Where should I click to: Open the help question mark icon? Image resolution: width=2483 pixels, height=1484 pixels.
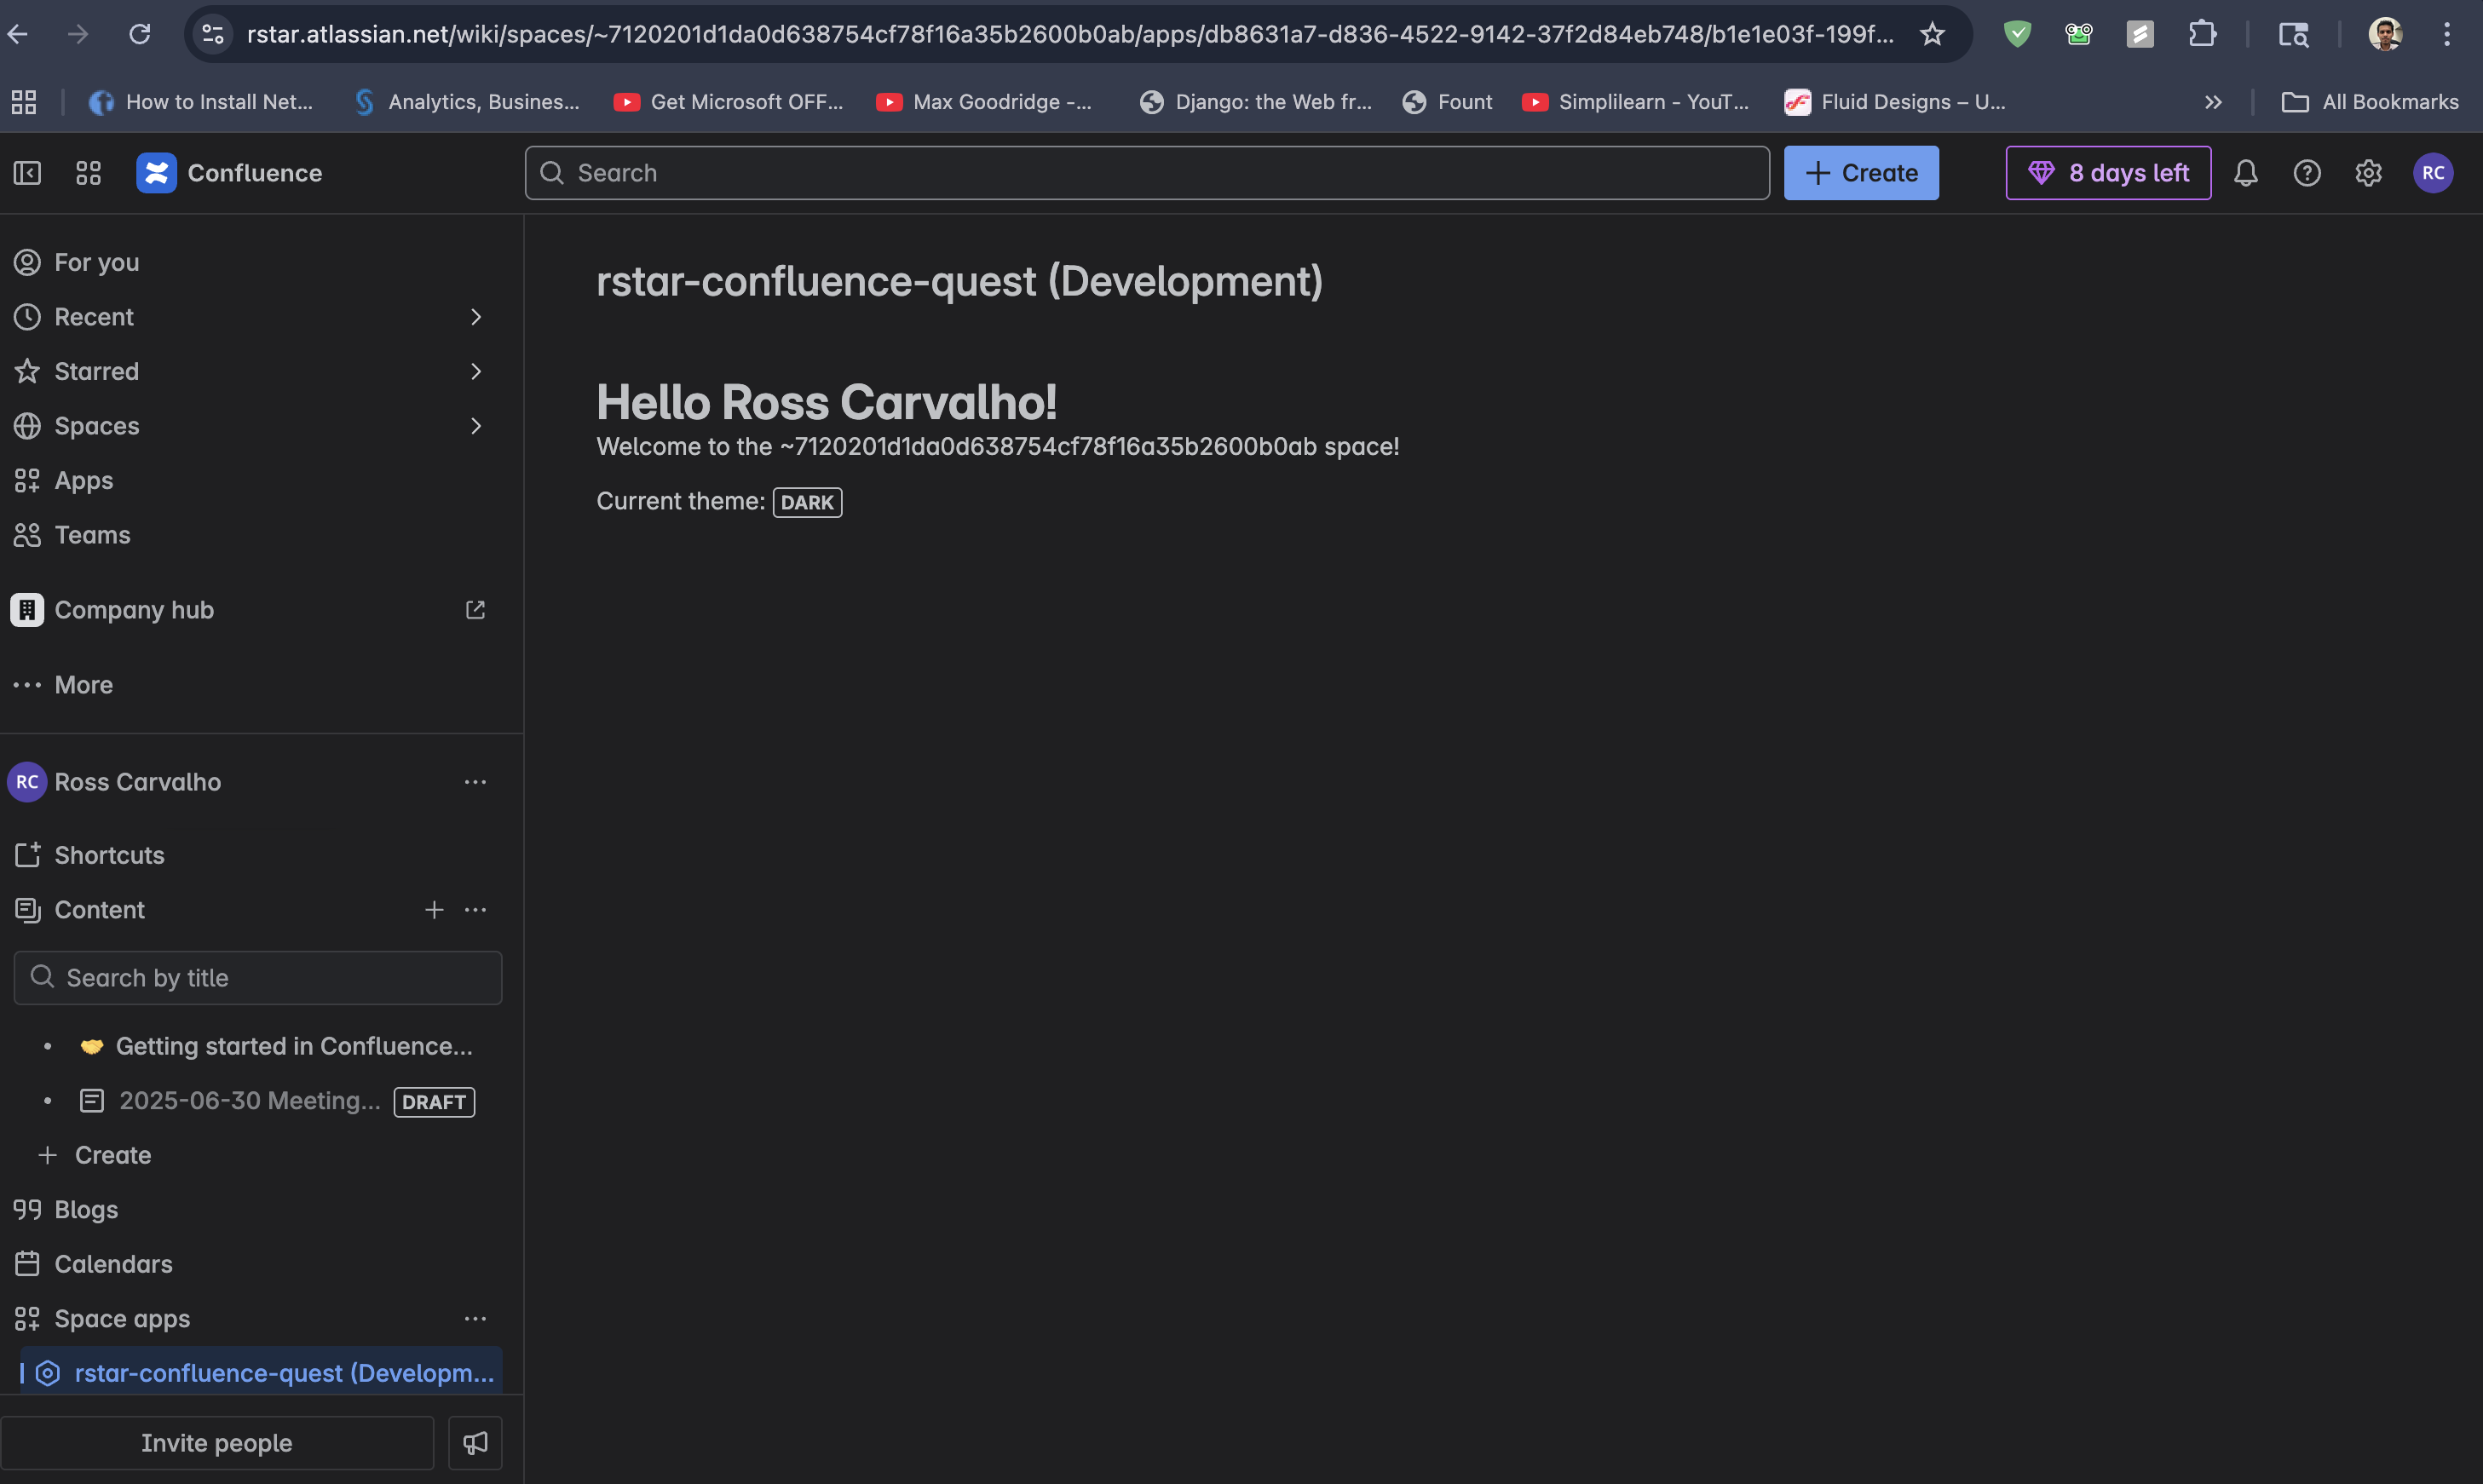click(x=2307, y=173)
